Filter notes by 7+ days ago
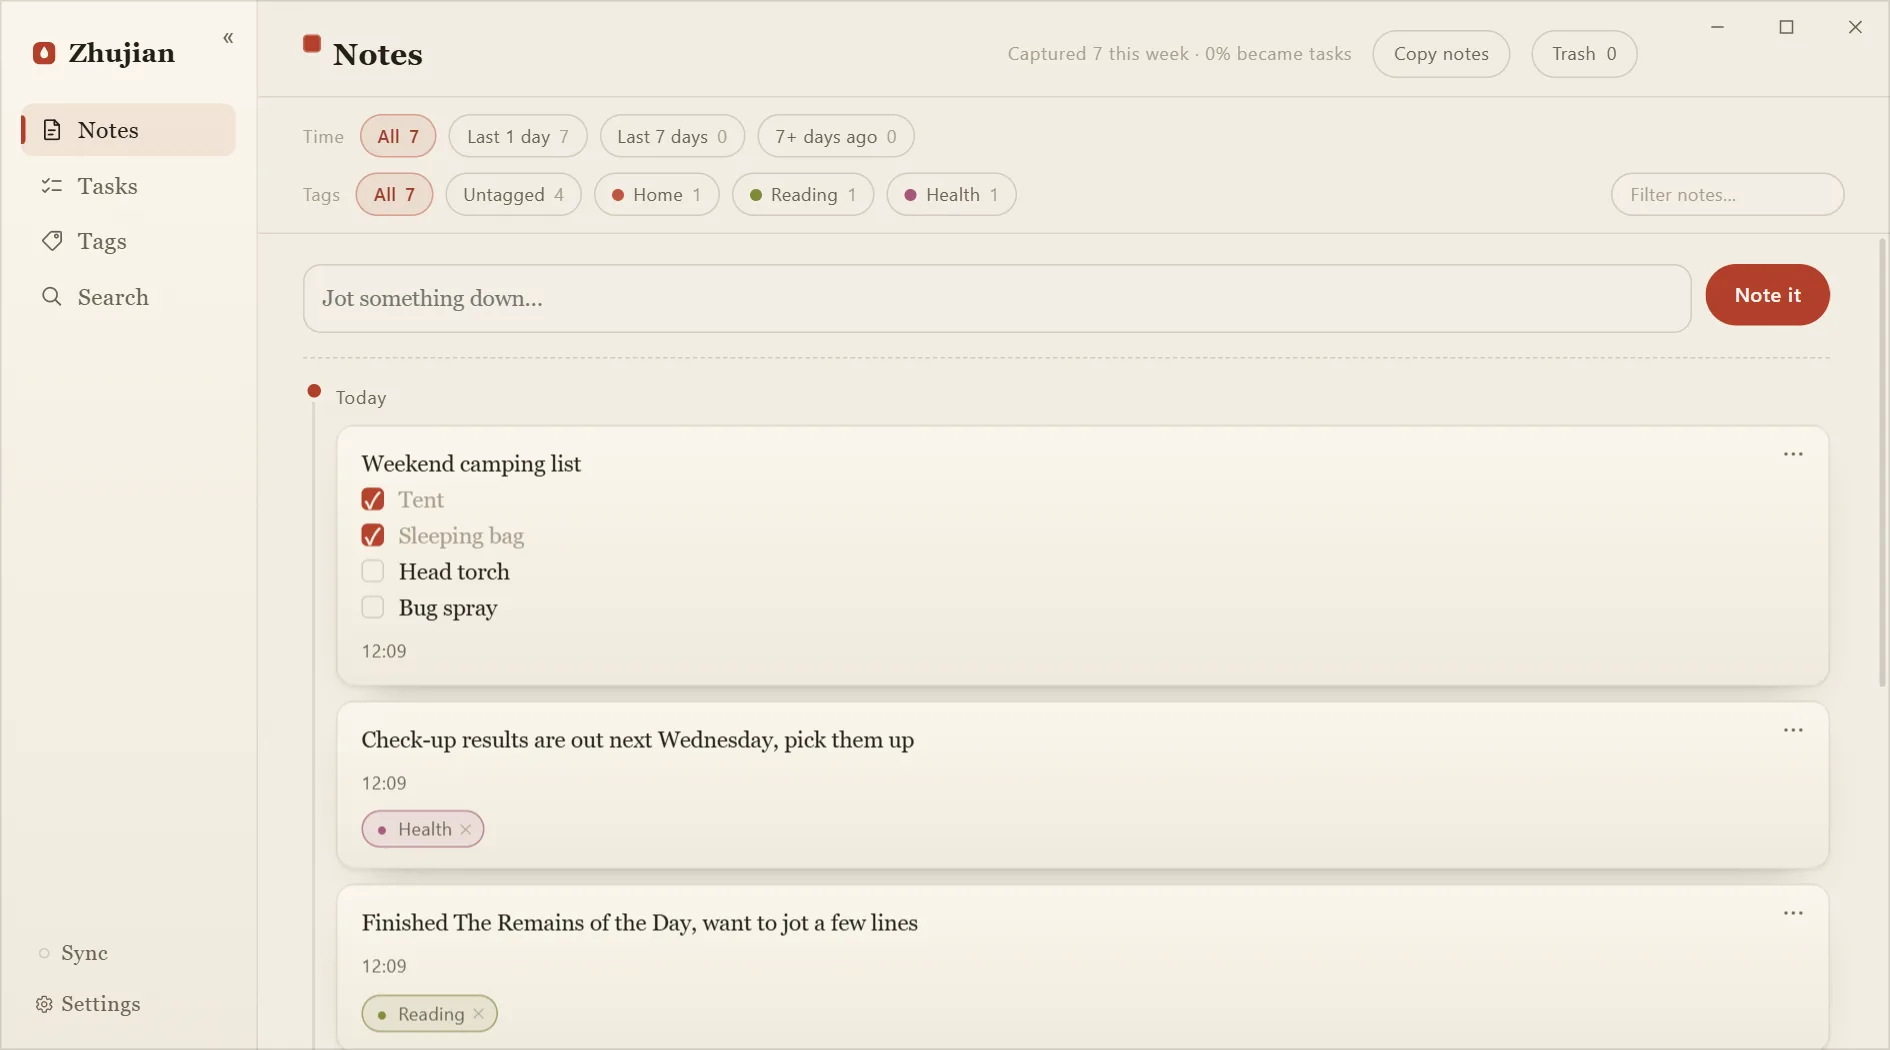 pos(836,136)
